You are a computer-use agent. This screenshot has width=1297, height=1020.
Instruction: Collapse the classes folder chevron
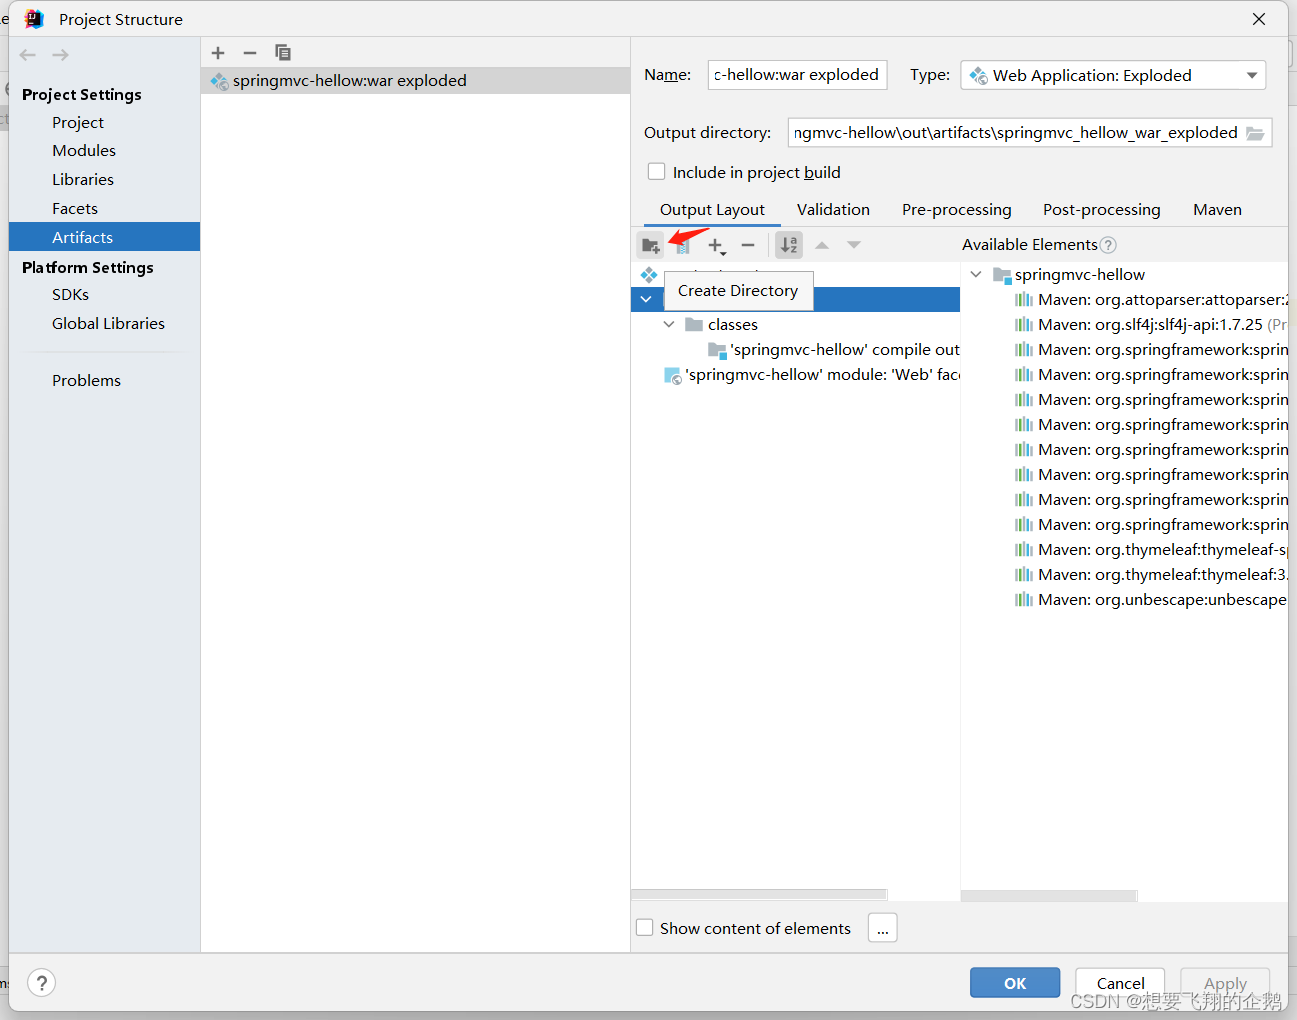coord(669,325)
